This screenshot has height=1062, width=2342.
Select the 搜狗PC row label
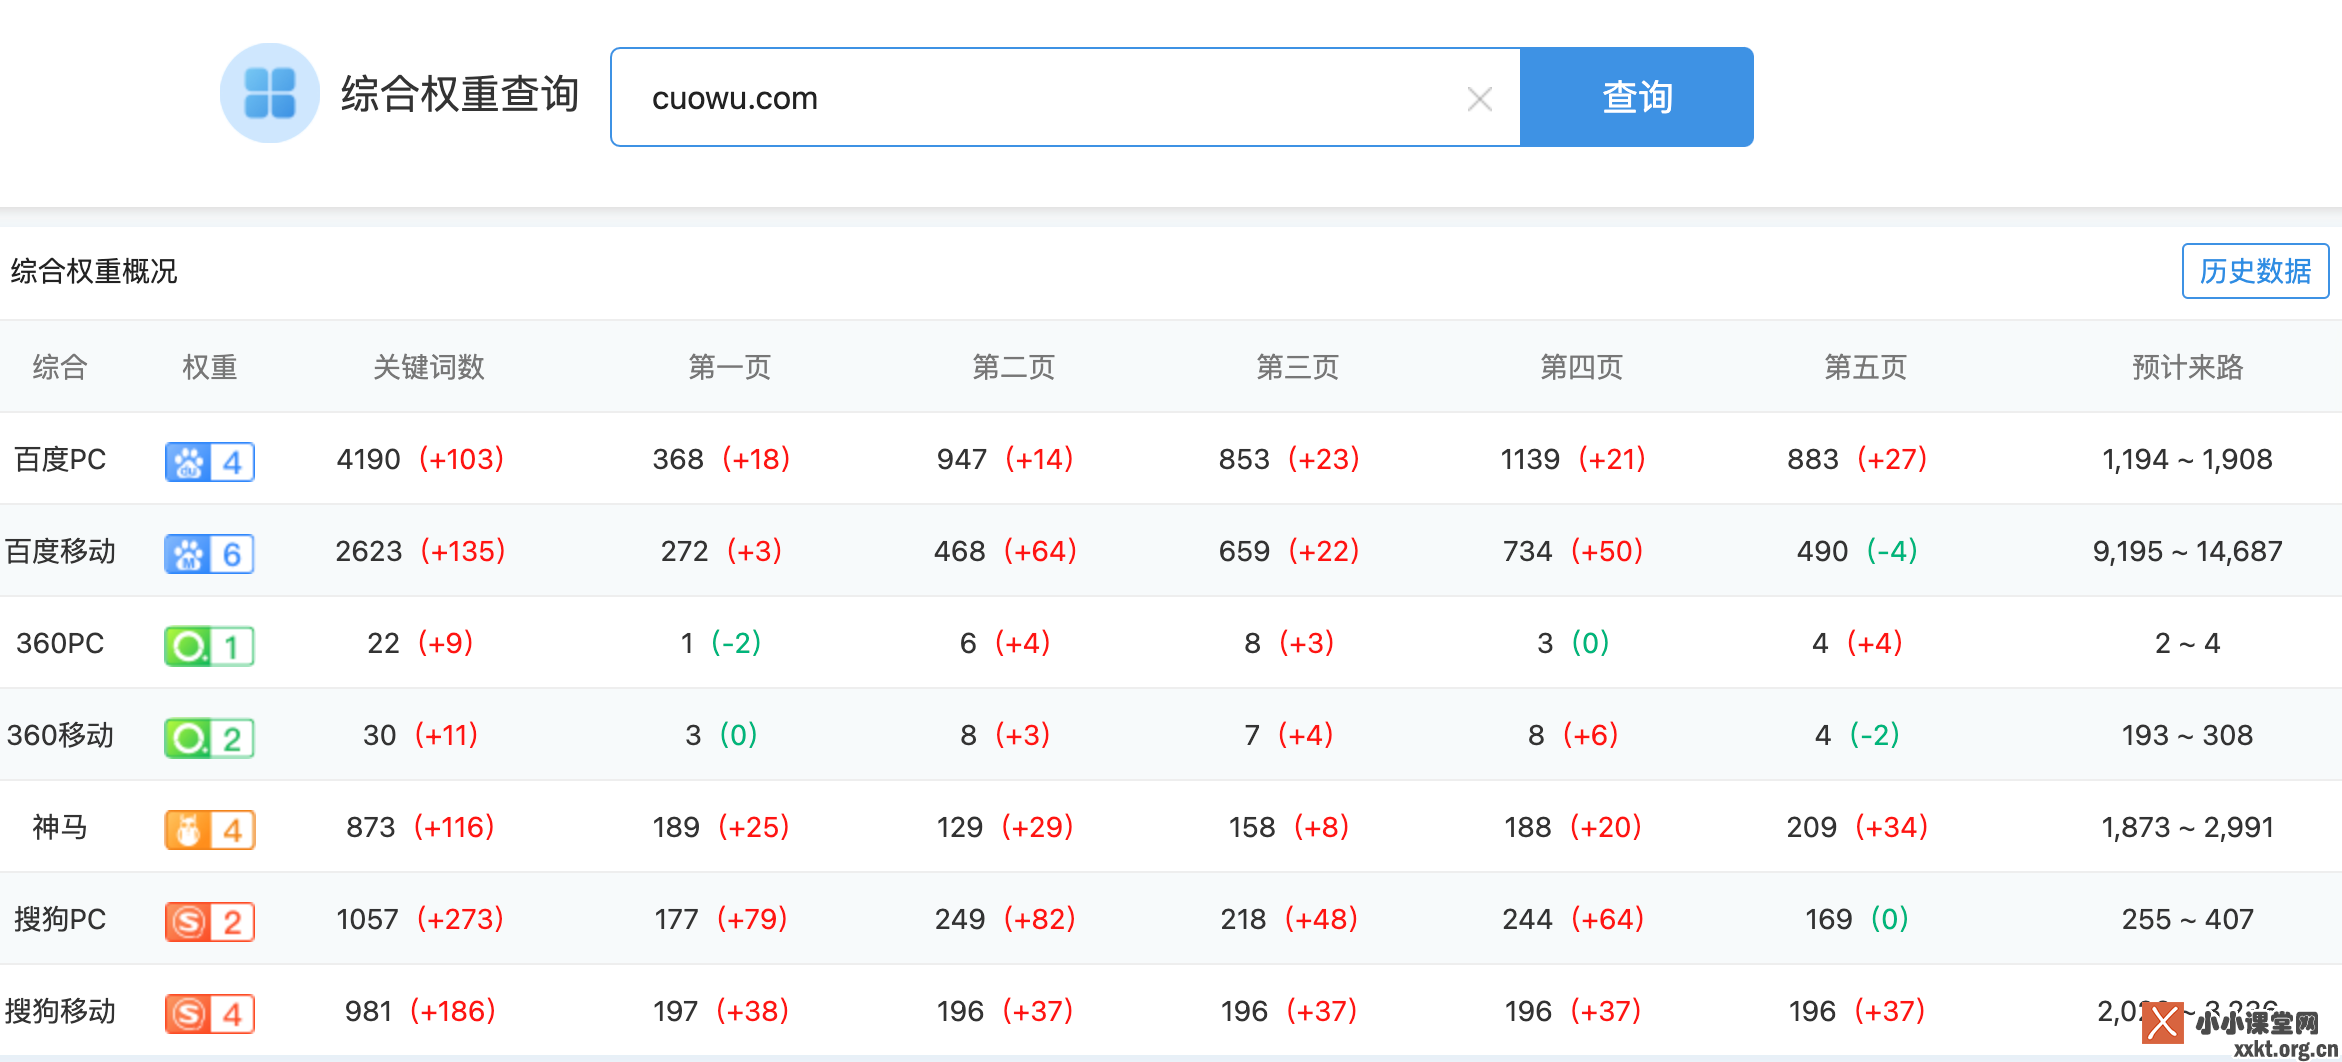click(x=60, y=919)
